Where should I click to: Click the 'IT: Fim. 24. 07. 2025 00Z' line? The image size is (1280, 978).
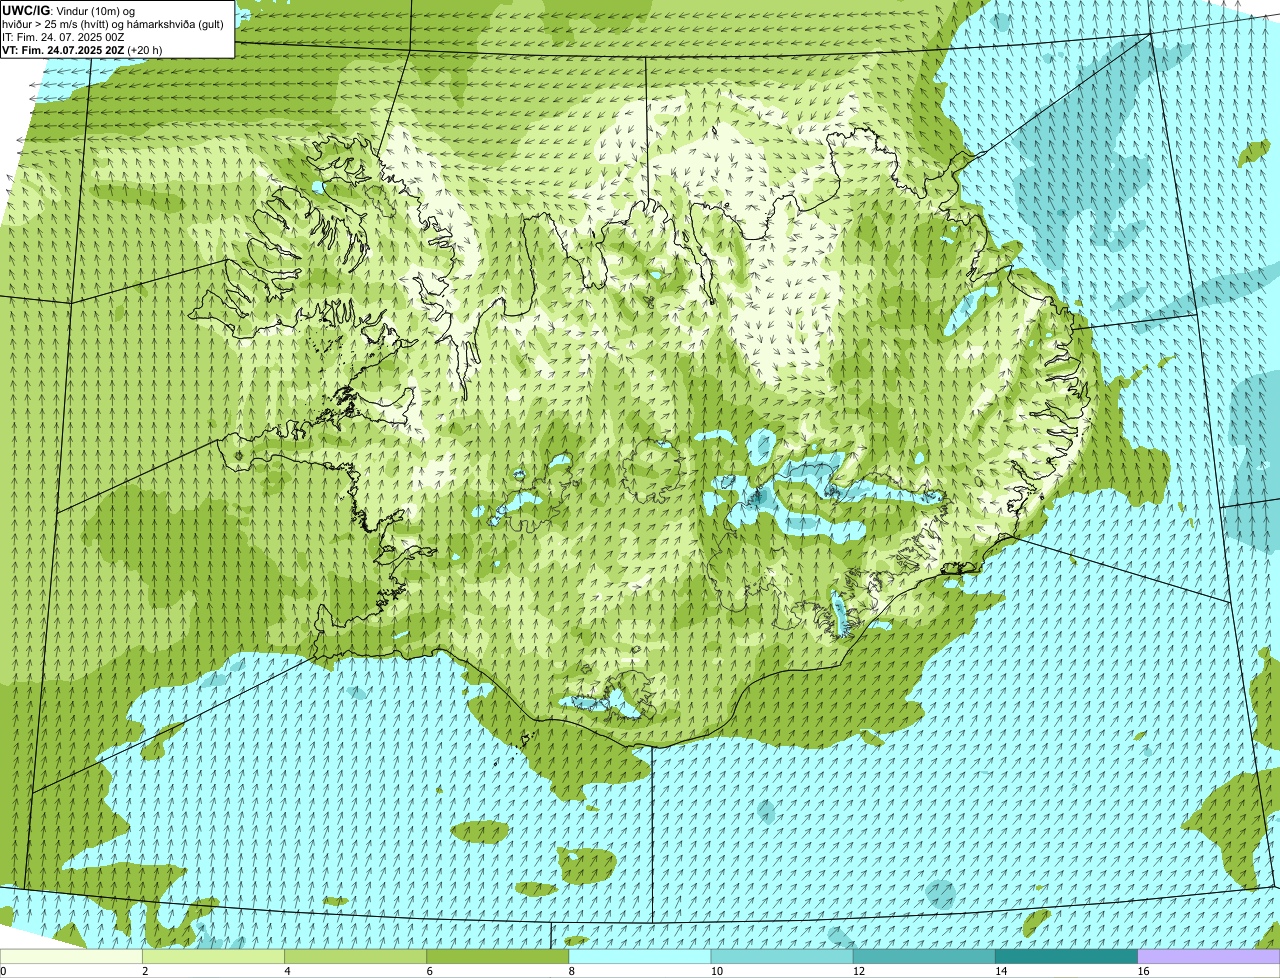coord(63,37)
